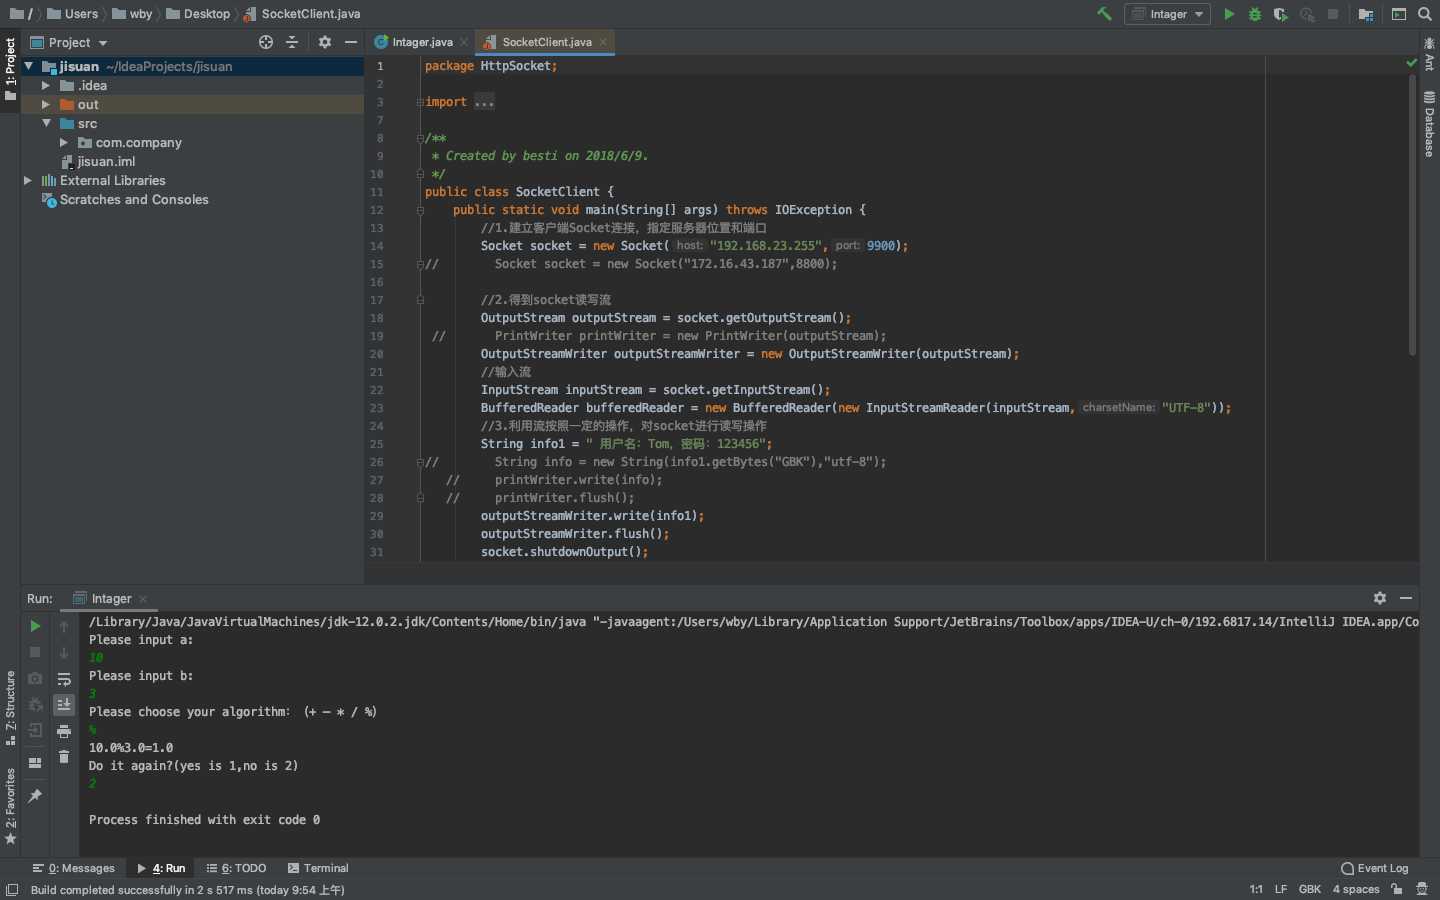Click the 1:1 caret position indicator
The height and width of the screenshot is (900, 1440).
[1256, 889]
